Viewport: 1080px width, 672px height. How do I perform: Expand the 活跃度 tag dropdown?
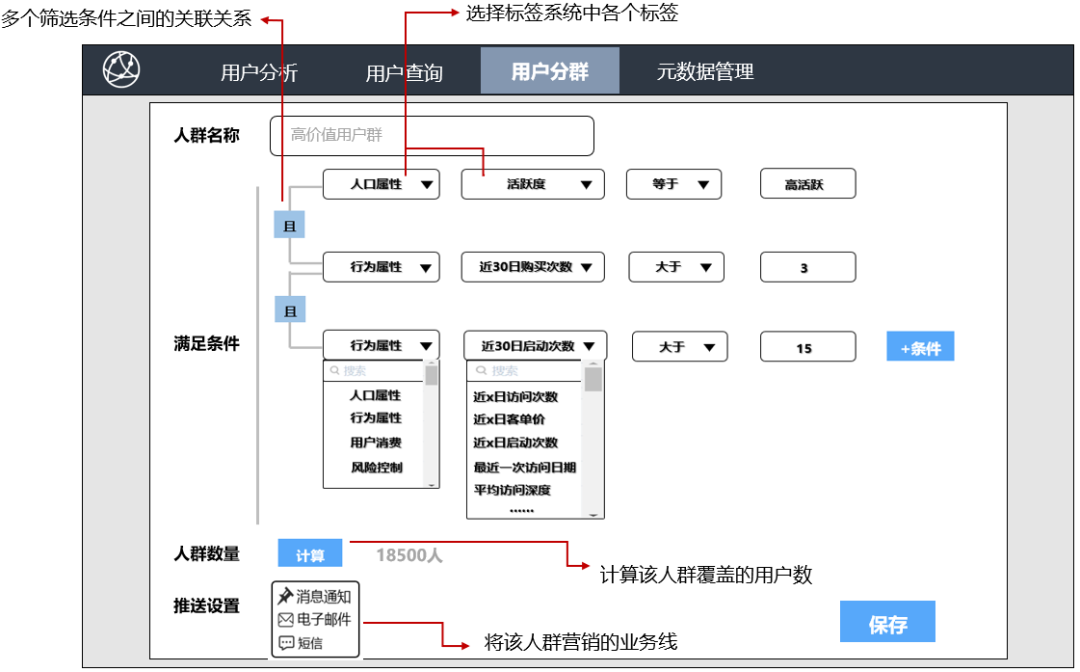532,185
